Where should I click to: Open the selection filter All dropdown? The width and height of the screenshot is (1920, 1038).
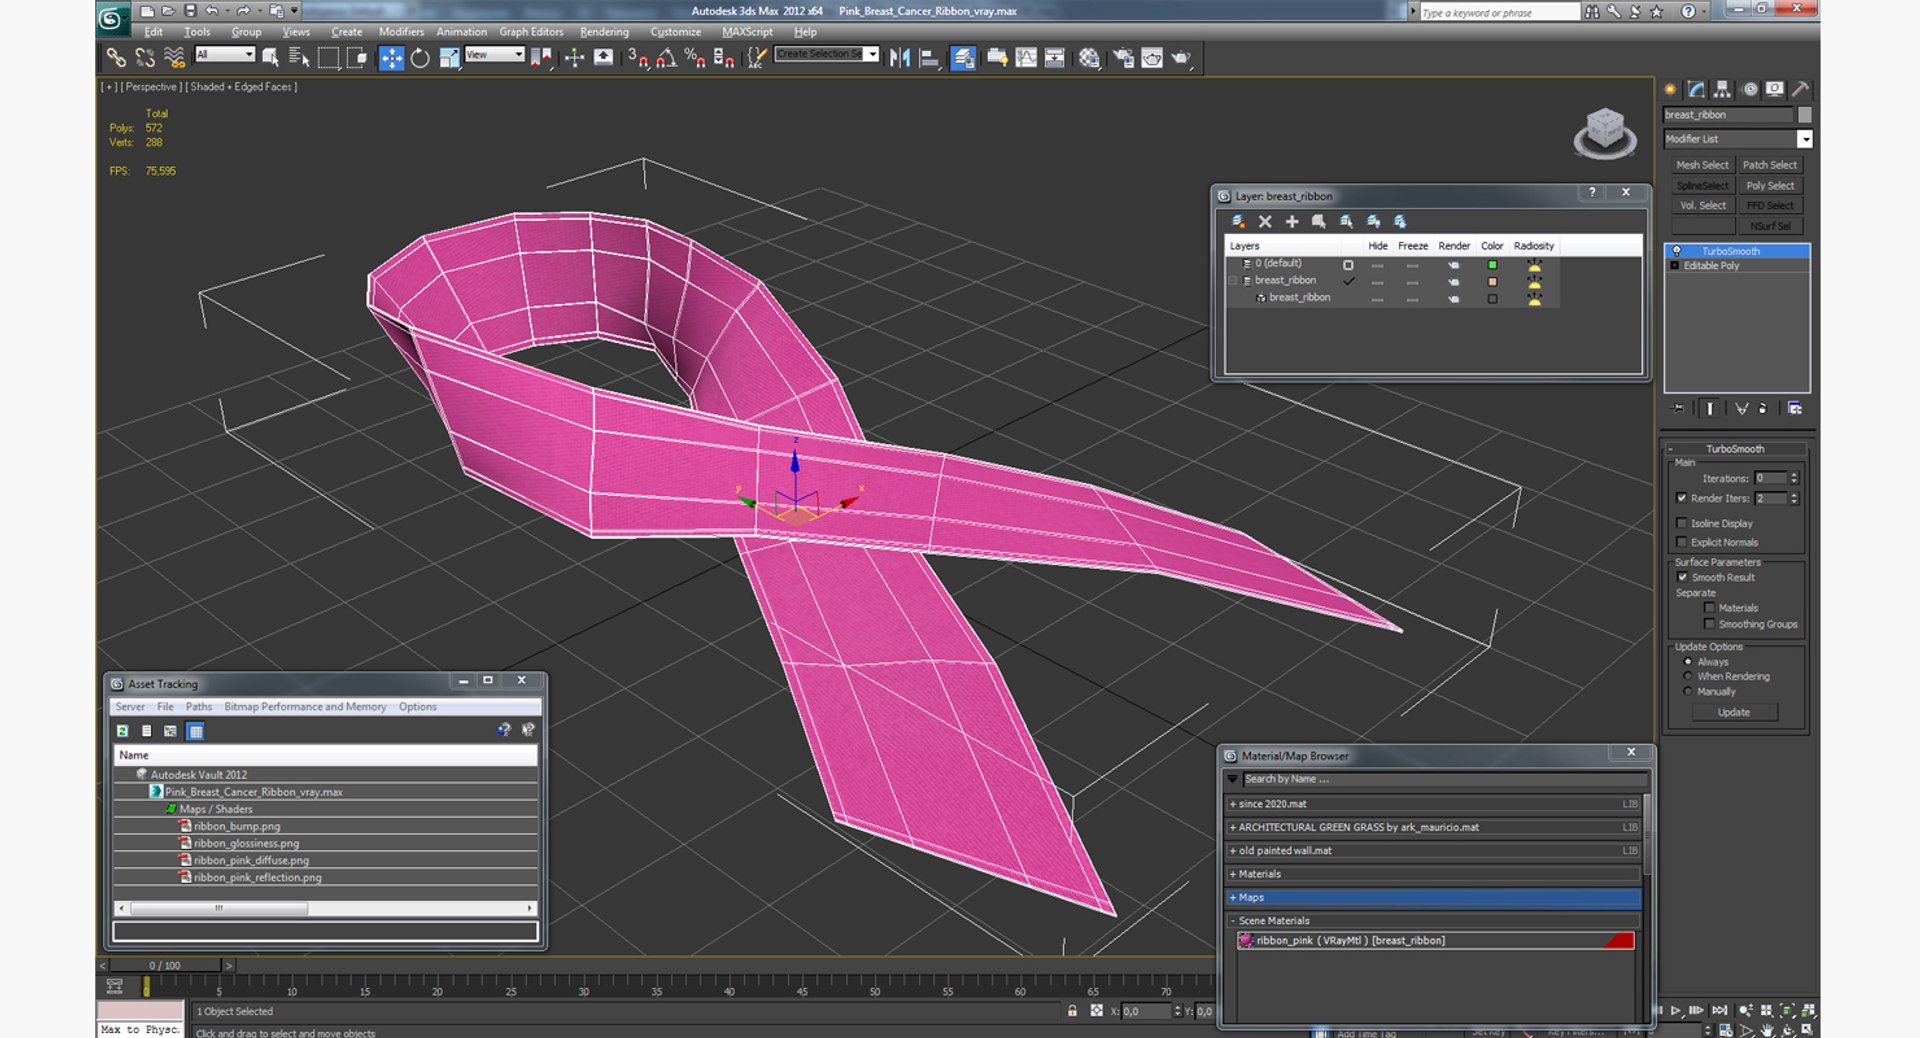coord(225,54)
